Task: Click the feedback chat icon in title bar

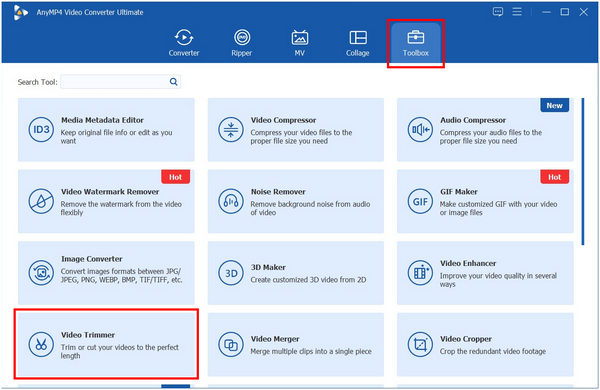Action: (x=498, y=12)
